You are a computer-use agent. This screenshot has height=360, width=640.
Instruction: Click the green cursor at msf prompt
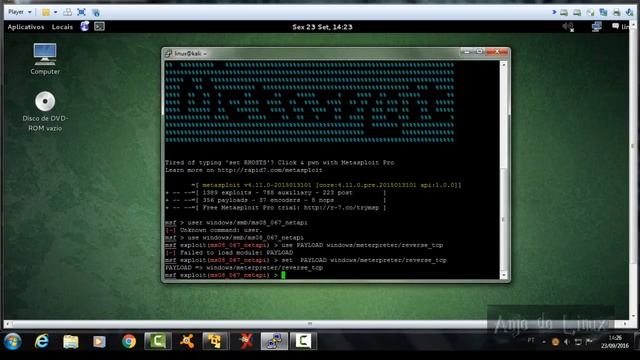(x=283, y=275)
